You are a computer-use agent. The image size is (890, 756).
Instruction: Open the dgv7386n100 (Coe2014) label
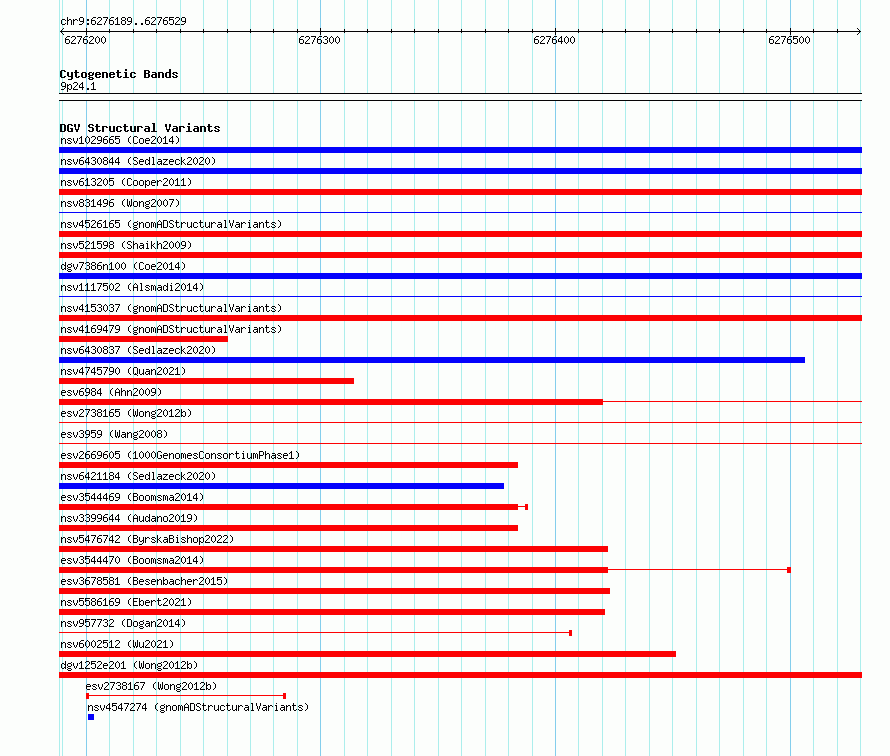(123, 266)
